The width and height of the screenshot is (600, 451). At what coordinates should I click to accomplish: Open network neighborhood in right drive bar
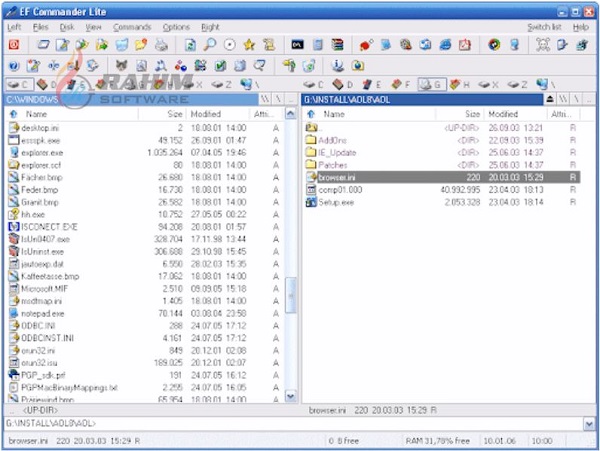545,85
